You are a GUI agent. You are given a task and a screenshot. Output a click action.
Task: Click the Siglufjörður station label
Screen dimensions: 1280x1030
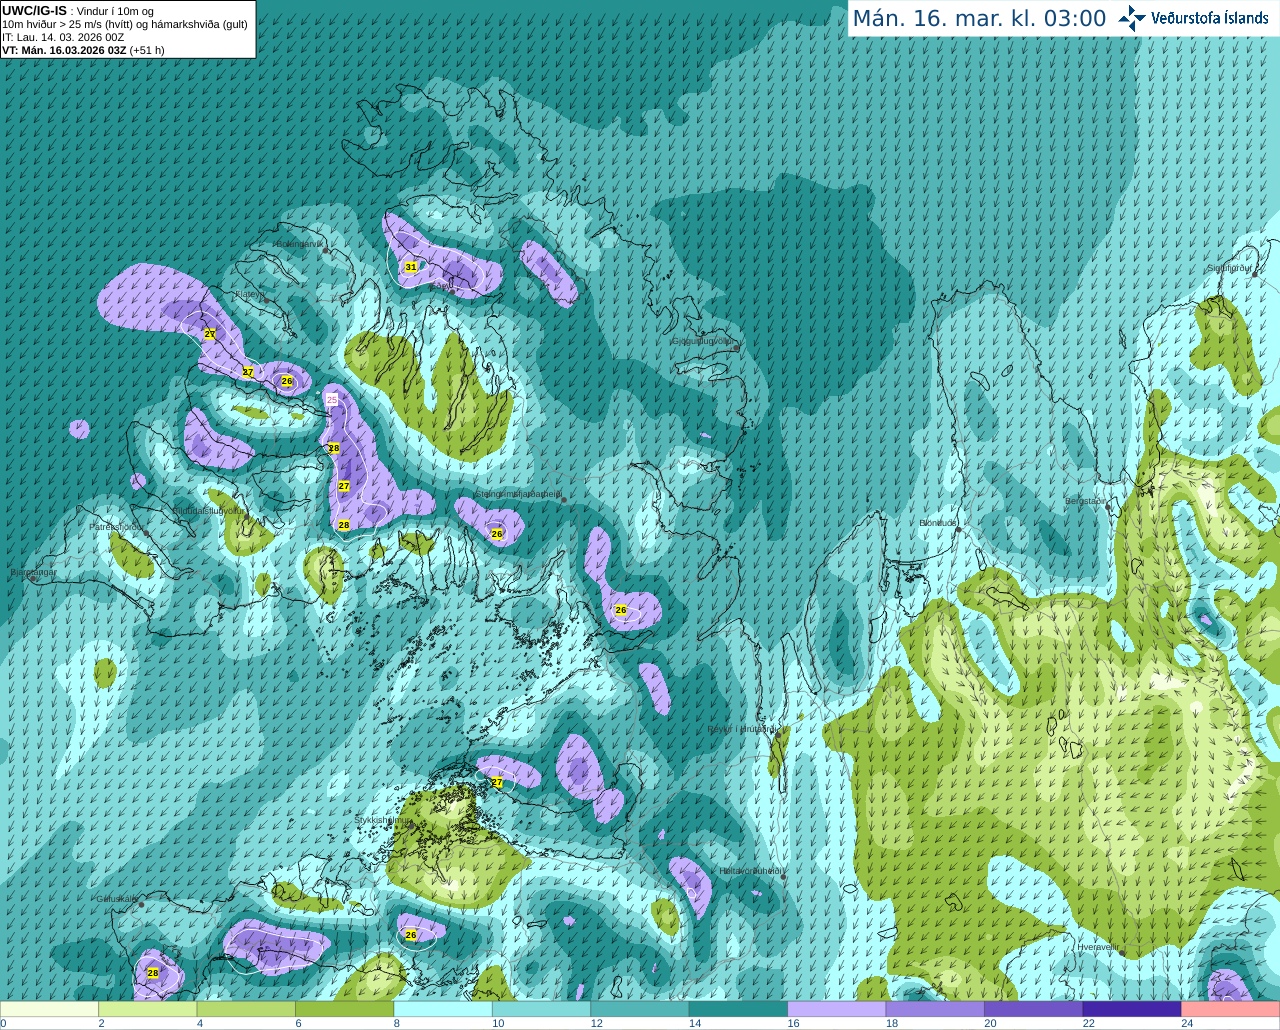(1230, 268)
